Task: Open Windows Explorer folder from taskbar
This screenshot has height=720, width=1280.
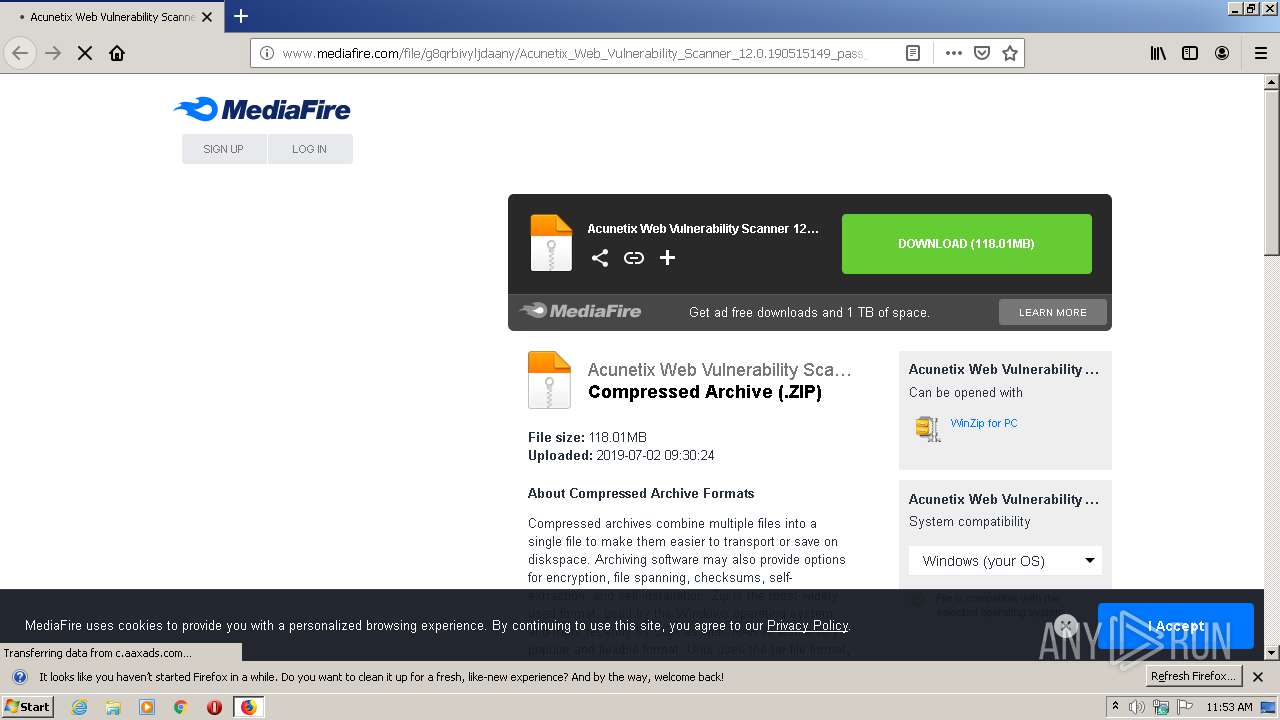Action: pyautogui.click(x=113, y=707)
